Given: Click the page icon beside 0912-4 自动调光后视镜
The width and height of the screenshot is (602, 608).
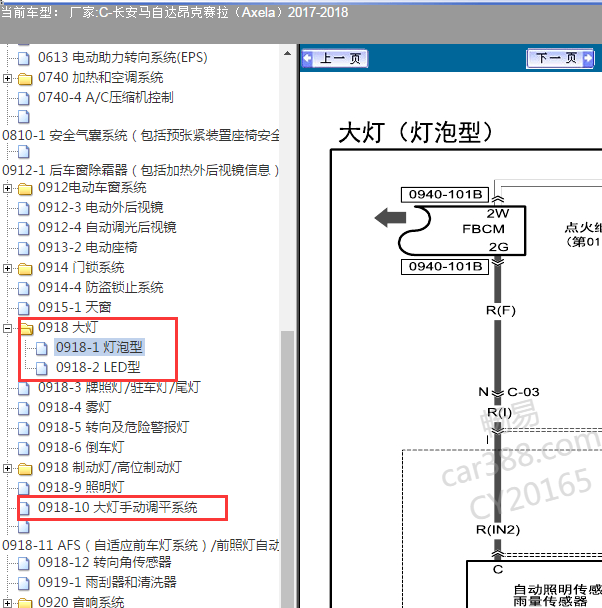Looking at the screenshot, I should click(24, 228).
